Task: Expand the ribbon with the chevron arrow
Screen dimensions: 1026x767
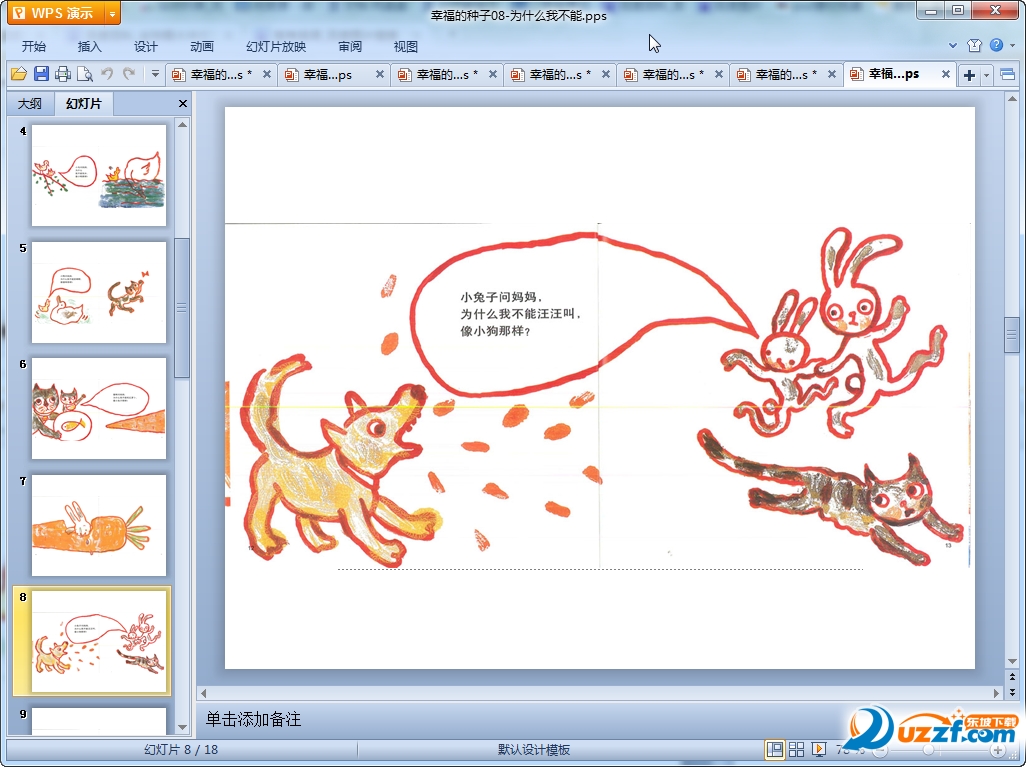Action: 953,46
